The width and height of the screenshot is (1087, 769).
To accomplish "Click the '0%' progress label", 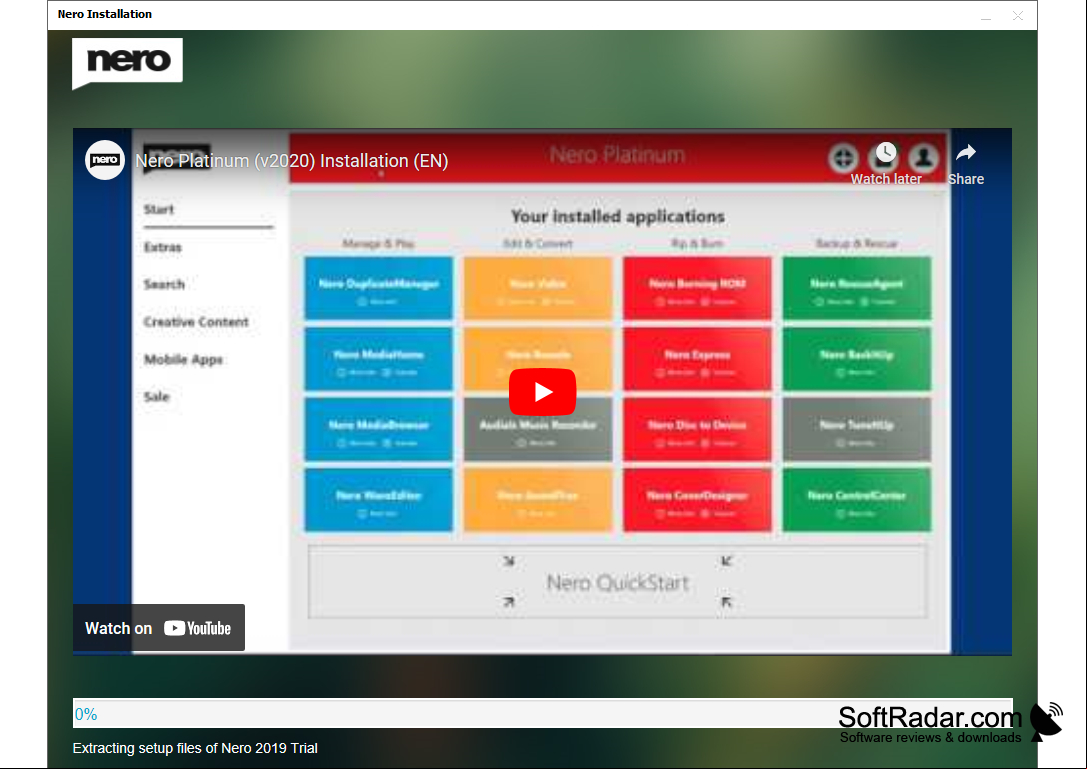I will coord(86,714).
